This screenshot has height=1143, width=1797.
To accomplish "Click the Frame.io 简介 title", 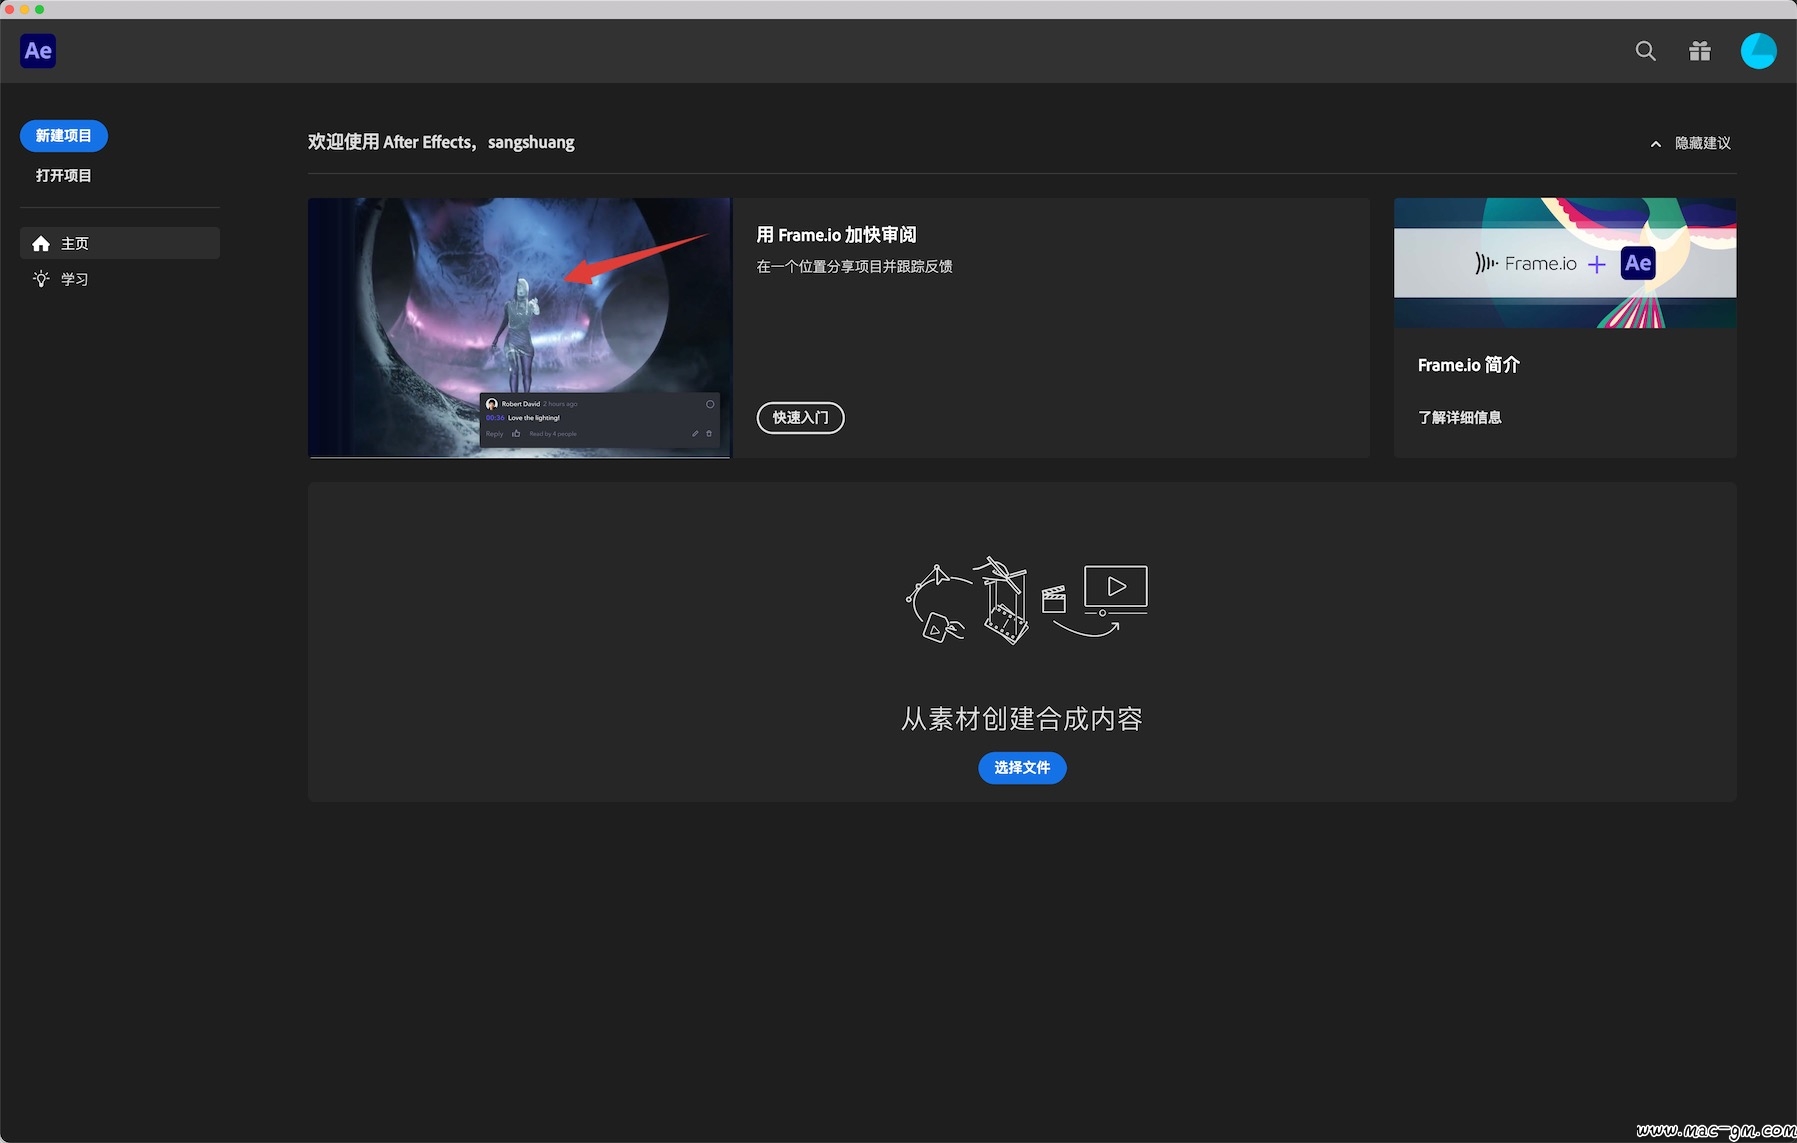I will pos(1469,365).
